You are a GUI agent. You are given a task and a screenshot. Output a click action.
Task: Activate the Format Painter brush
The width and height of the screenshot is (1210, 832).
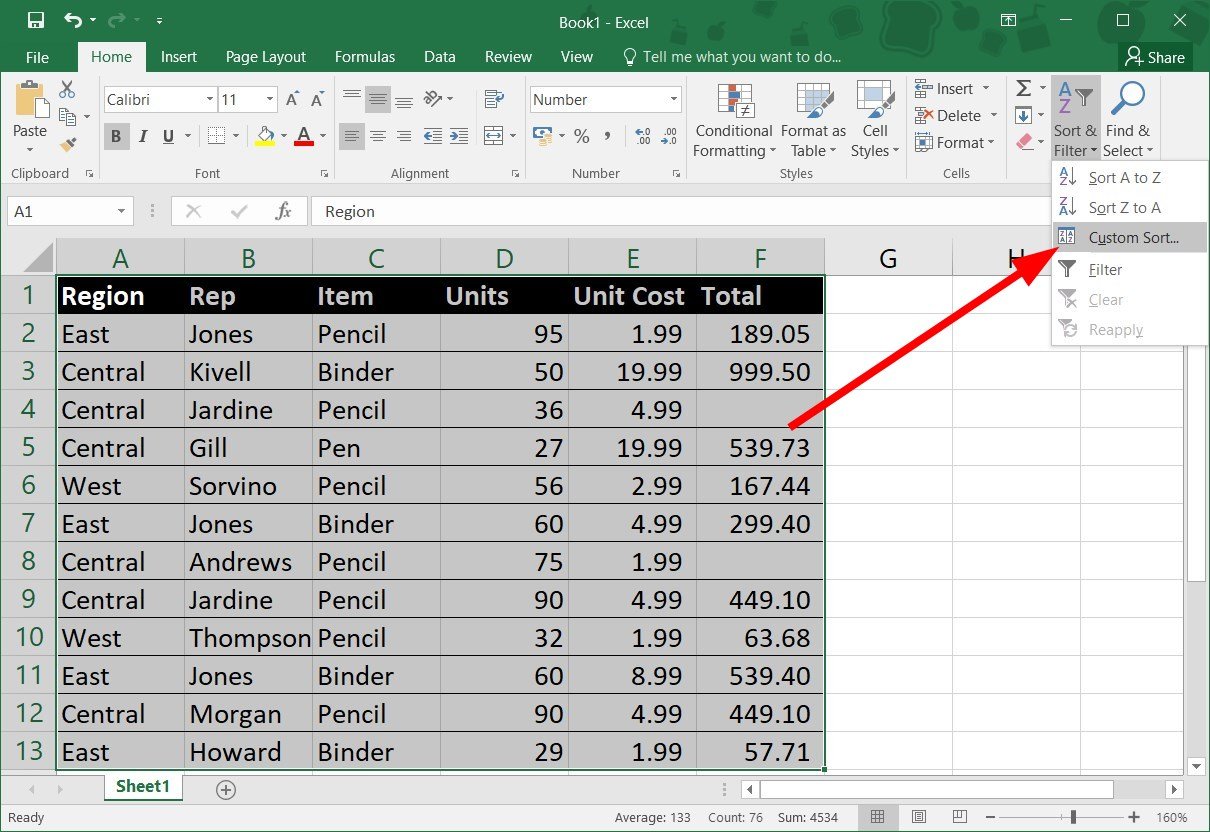pos(68,144)
